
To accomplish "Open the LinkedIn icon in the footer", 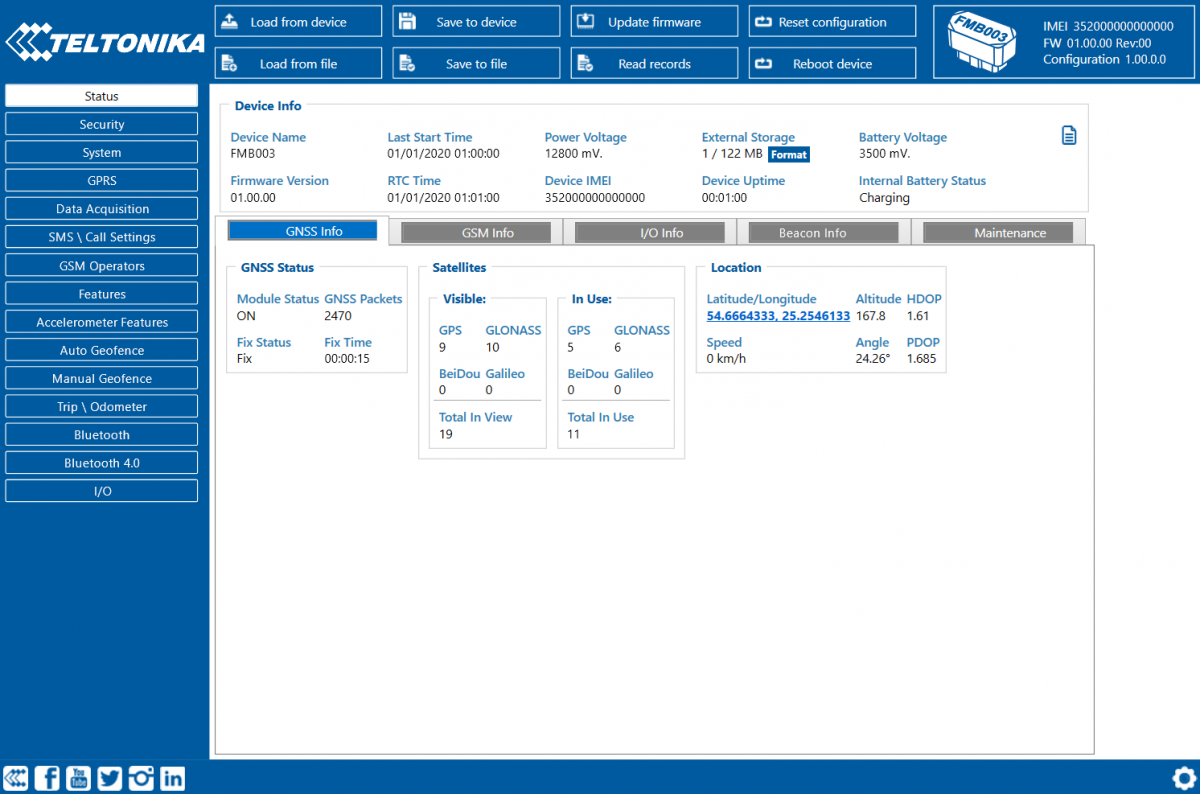I will click(x=172, y=777).
